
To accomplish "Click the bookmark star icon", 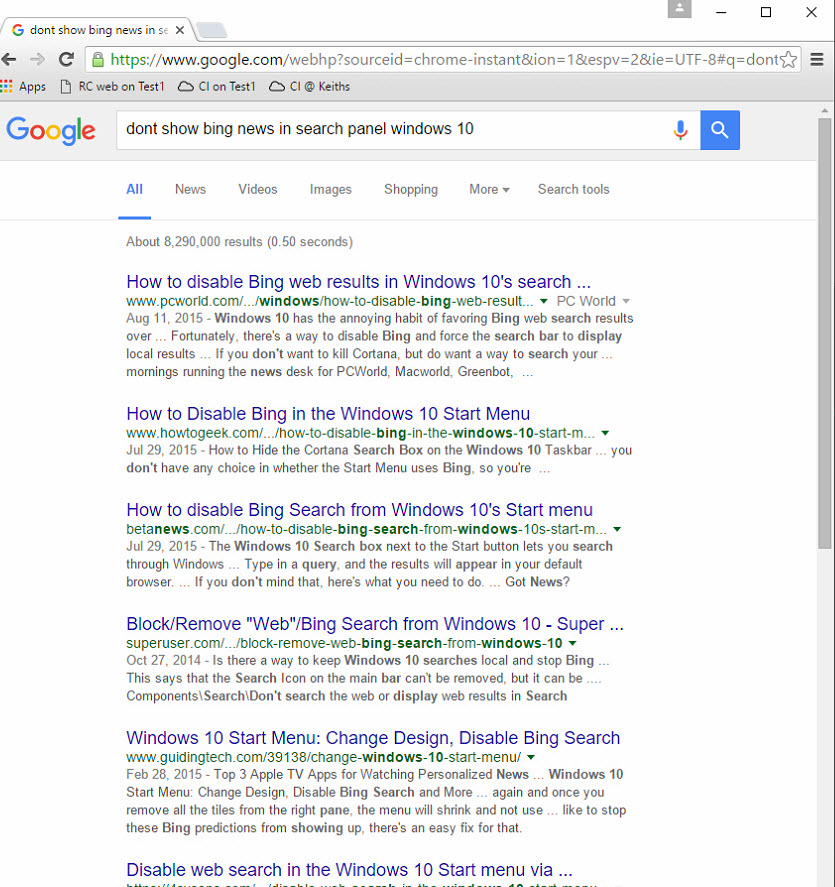I will [x=788, y=59].
